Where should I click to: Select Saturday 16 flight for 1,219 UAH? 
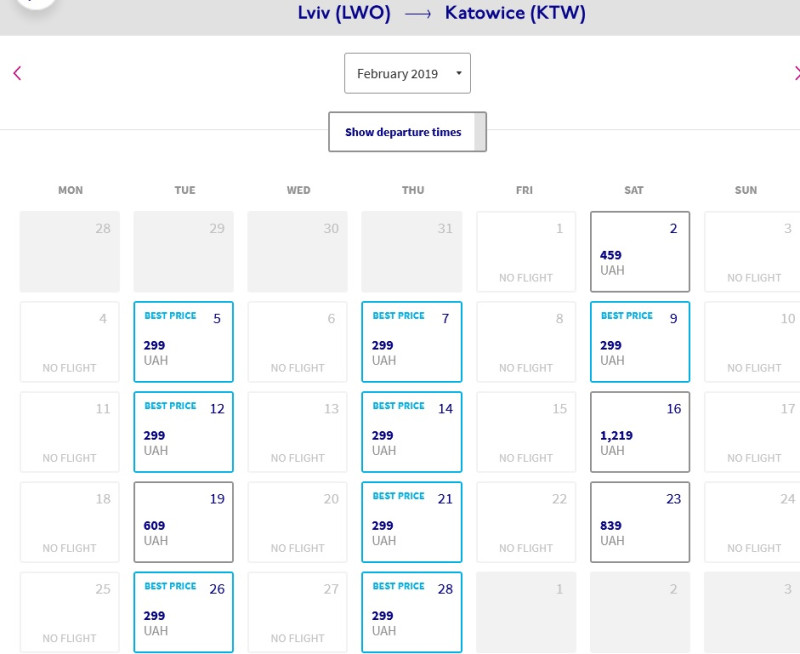[639, 431]
